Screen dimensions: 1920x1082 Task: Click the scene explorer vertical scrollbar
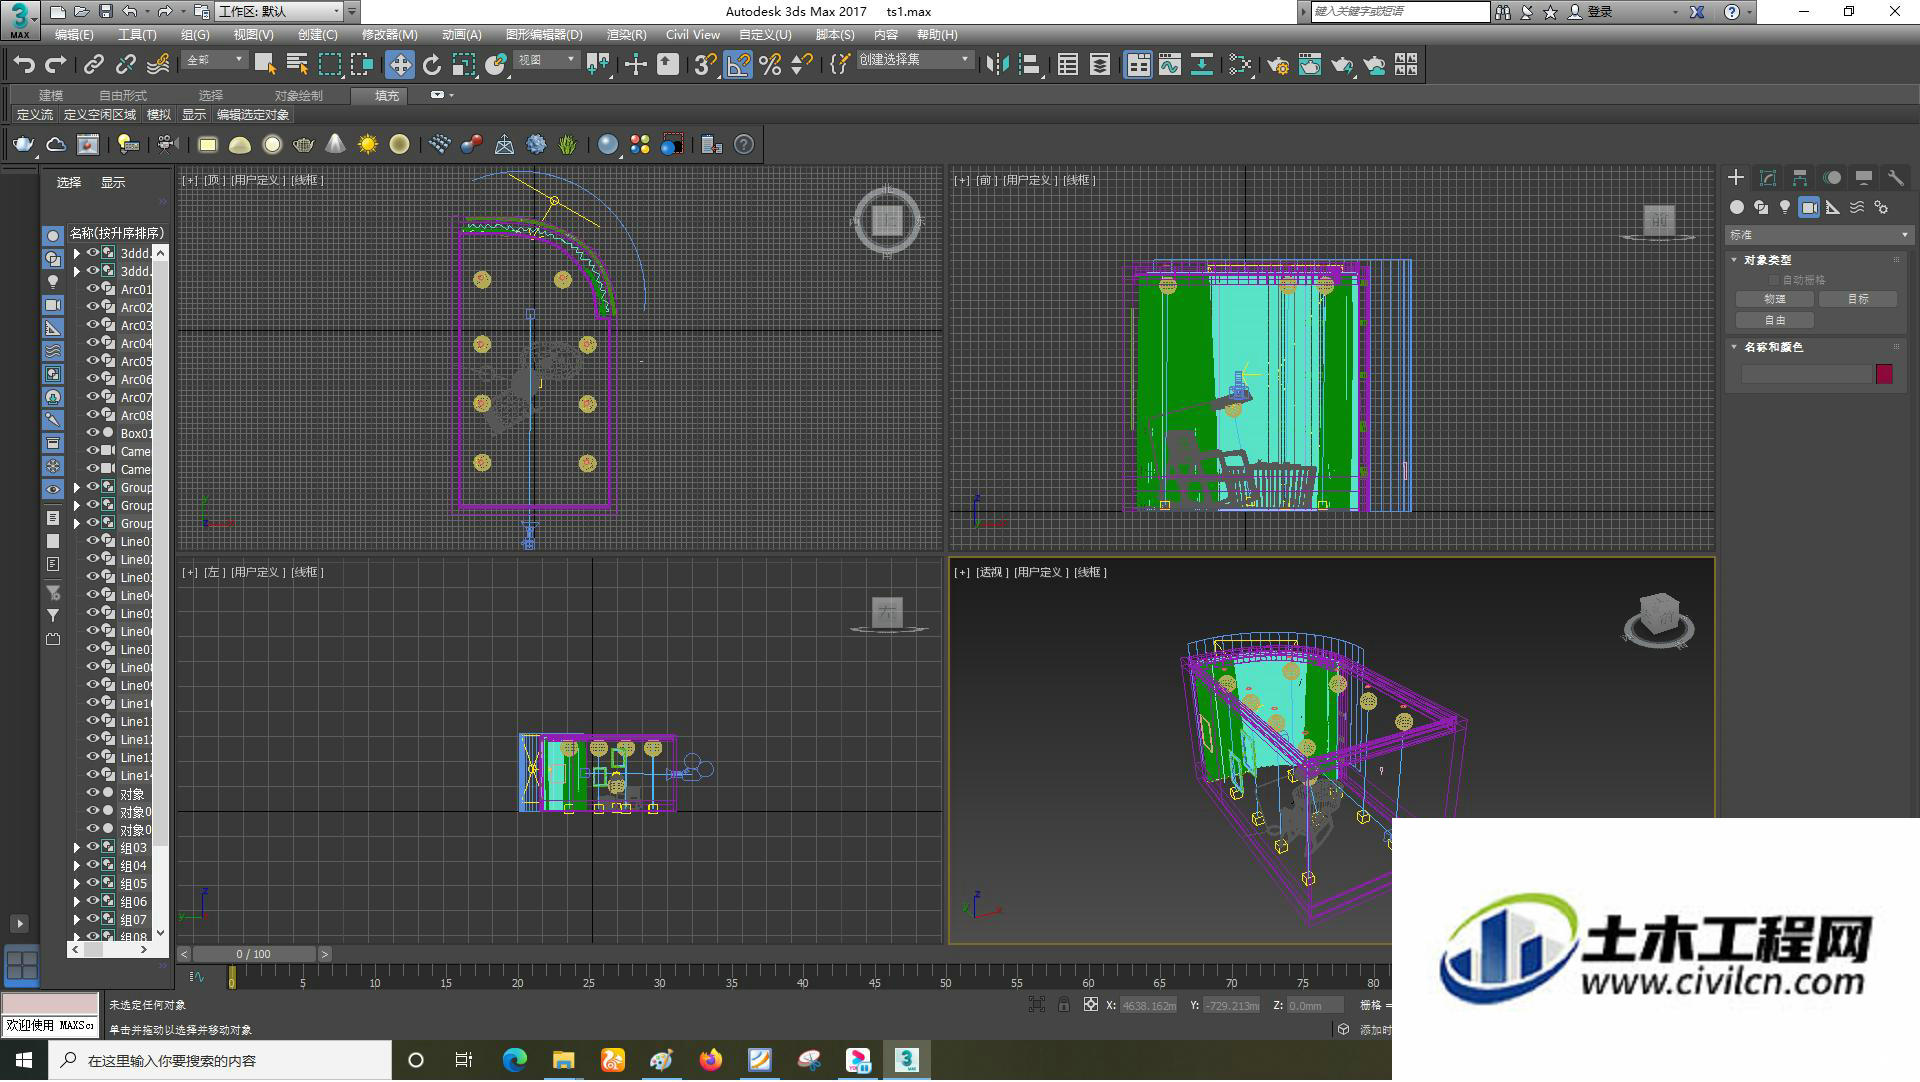(160, 592)
